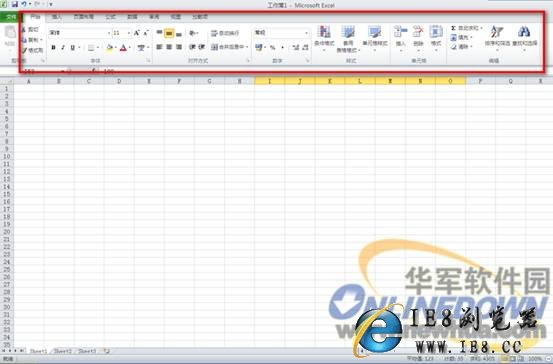Open the number format dropdown
The width and height of the screenshot is (553, 364).
point(306,33)
